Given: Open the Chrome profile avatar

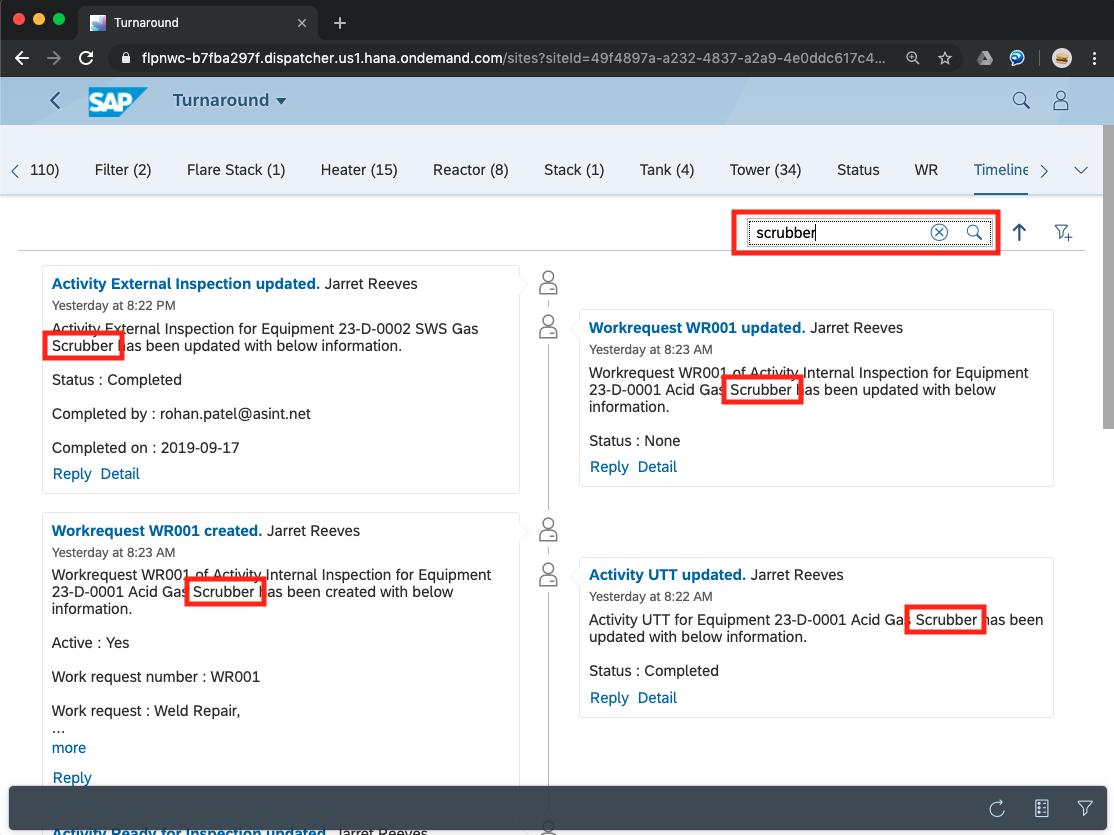Looking at the screenshot, I should (x=1061, y=58).
